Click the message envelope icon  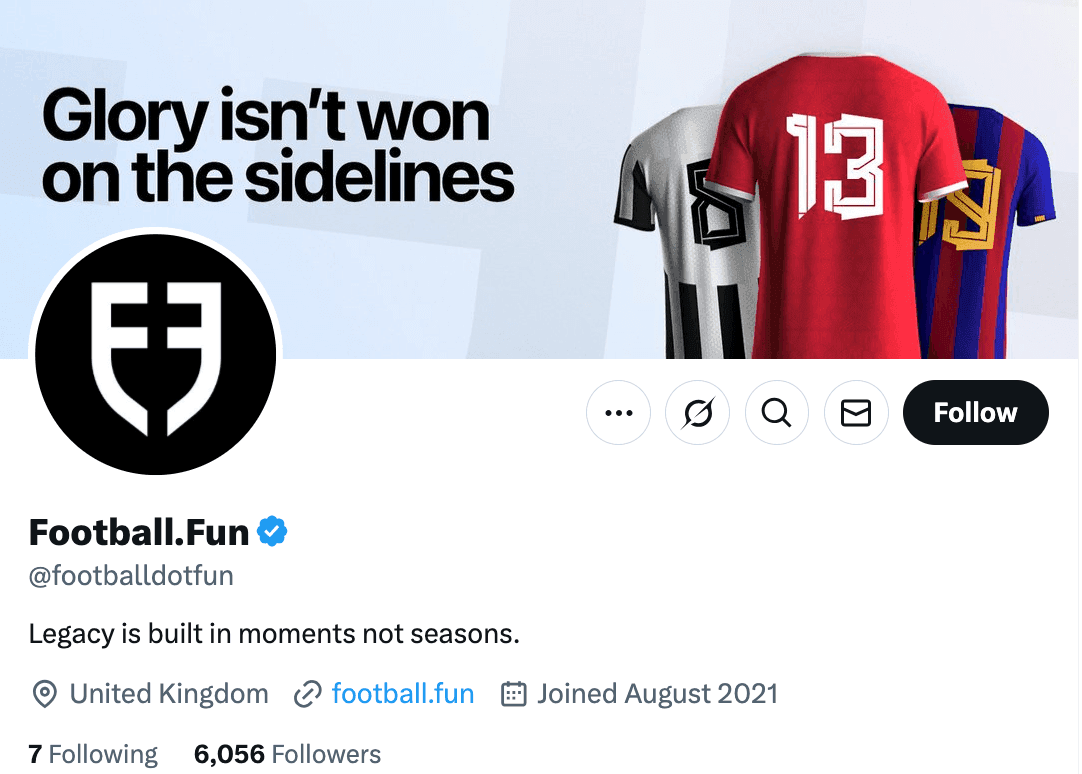[x=856, y=412]
